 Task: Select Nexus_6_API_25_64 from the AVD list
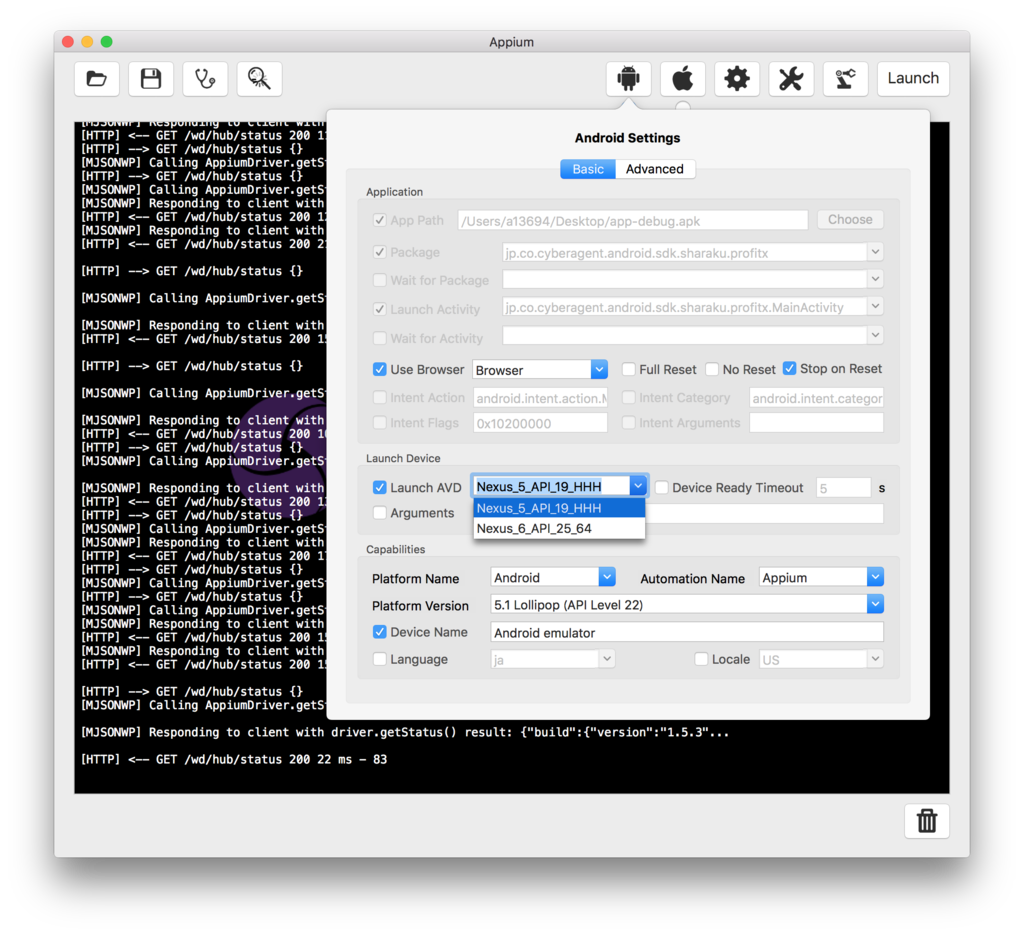(559, 528)
